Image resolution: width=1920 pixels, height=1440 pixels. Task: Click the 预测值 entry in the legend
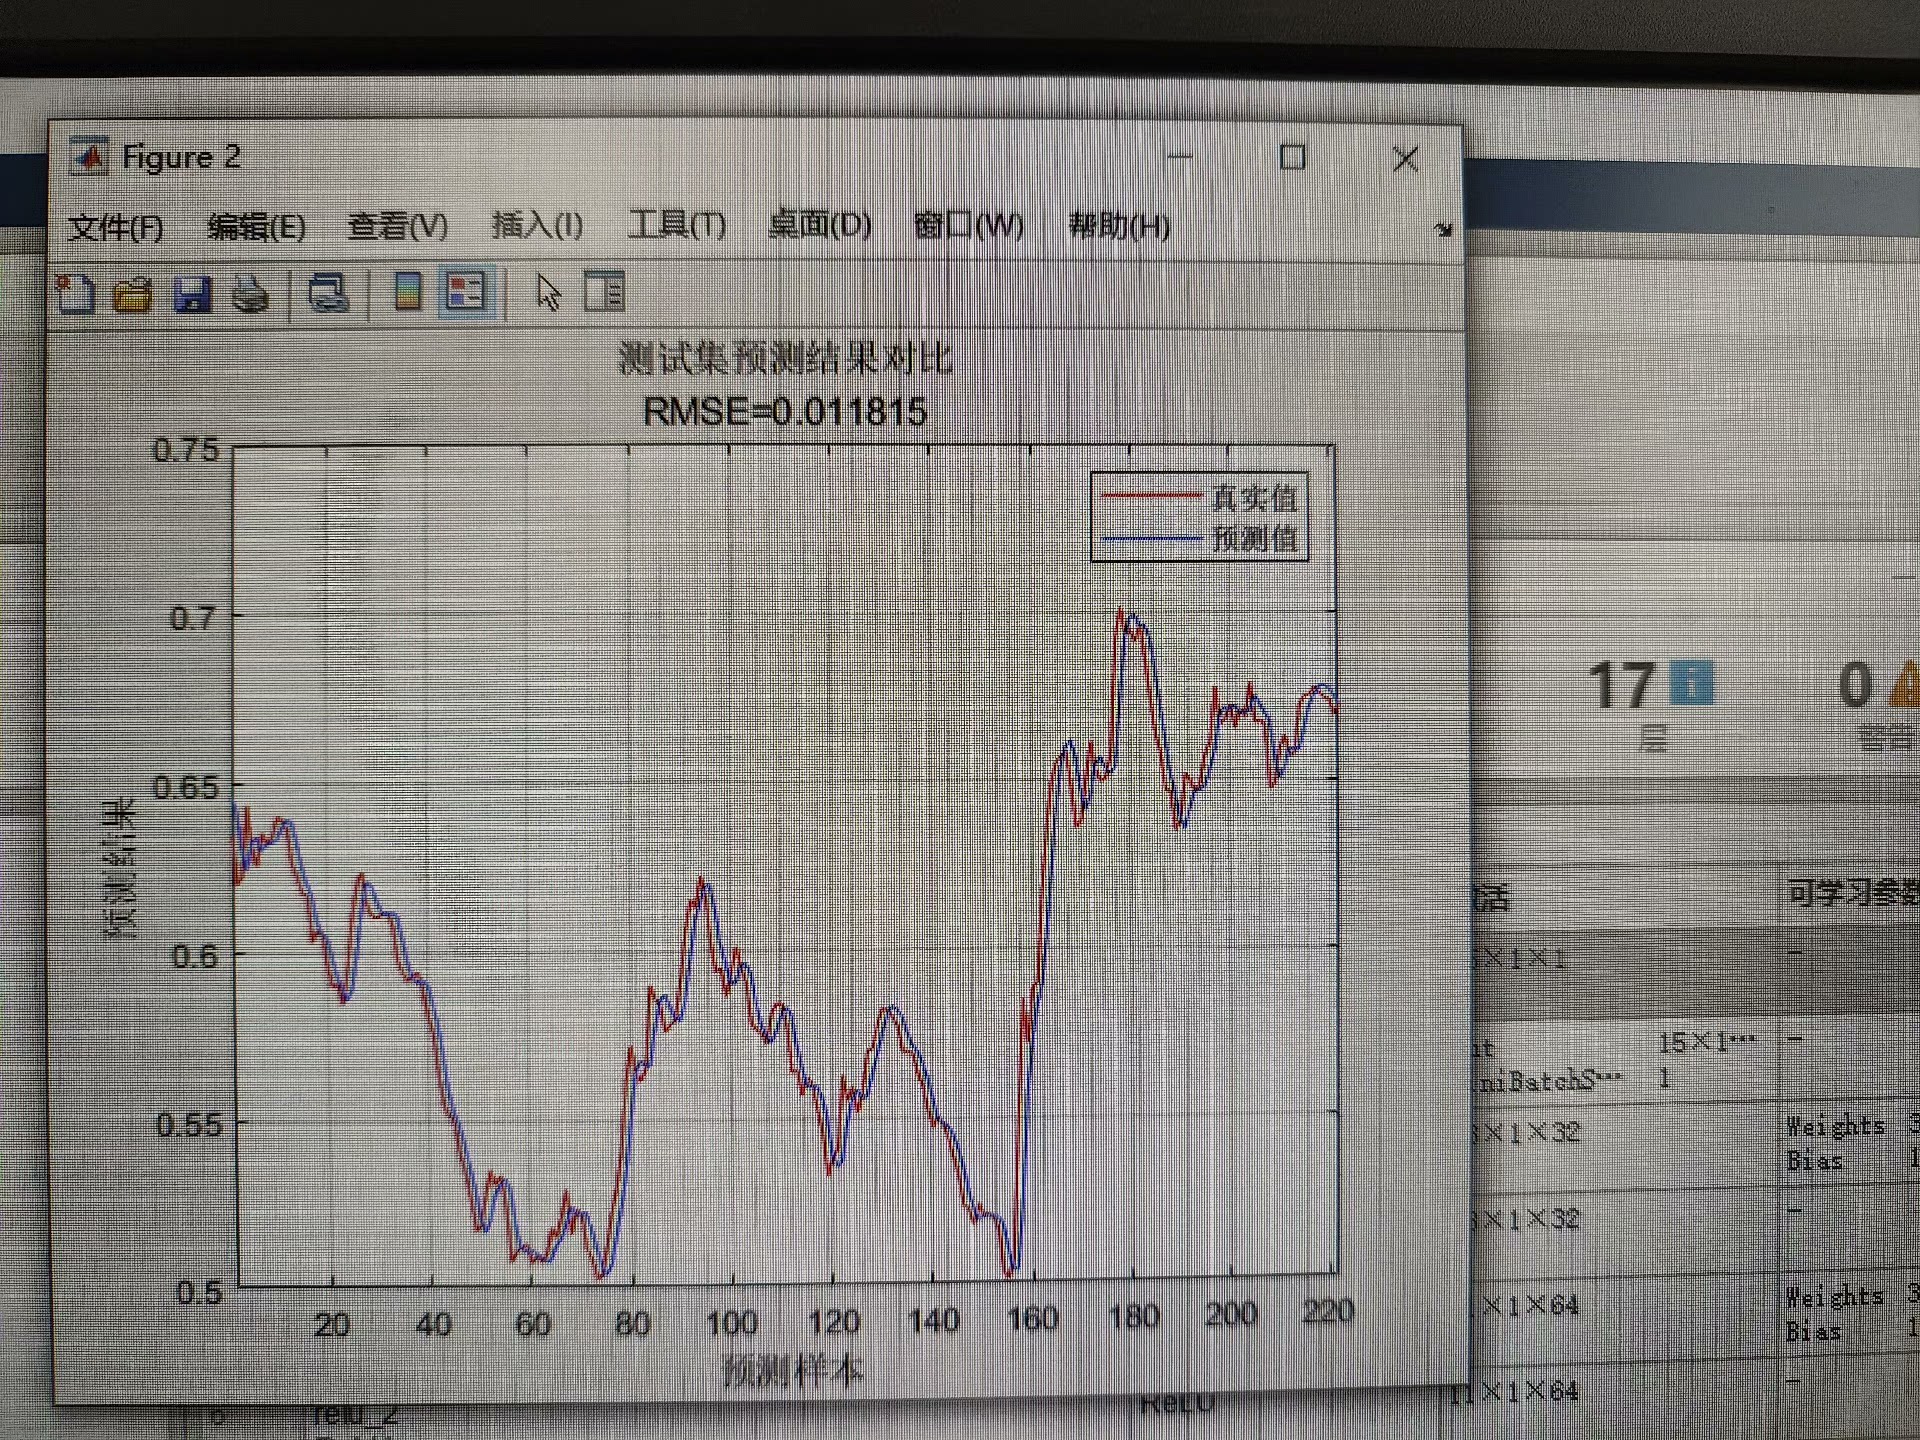click(x=1254, y=539)
